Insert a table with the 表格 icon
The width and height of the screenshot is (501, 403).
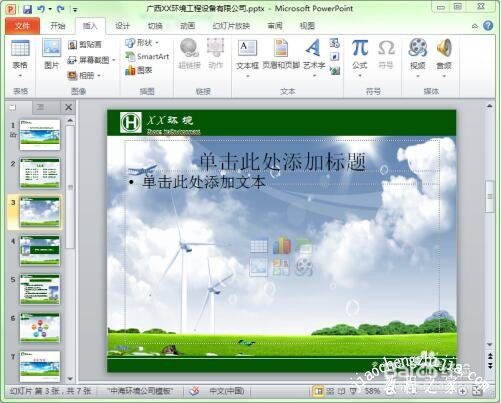[20, 58]
